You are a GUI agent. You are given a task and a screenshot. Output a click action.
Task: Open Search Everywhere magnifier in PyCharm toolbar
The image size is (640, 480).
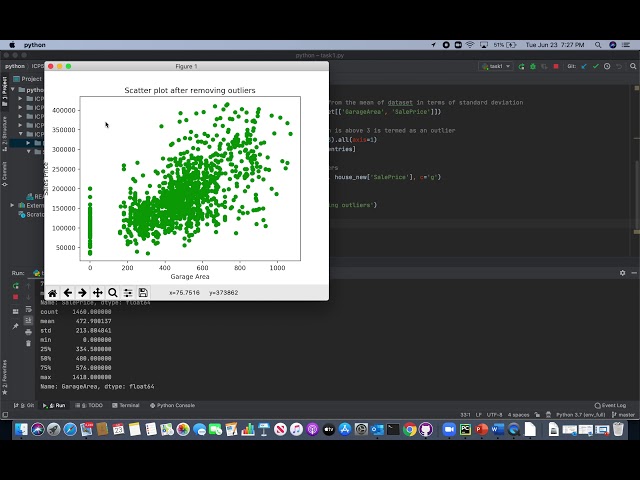[633, 66]
